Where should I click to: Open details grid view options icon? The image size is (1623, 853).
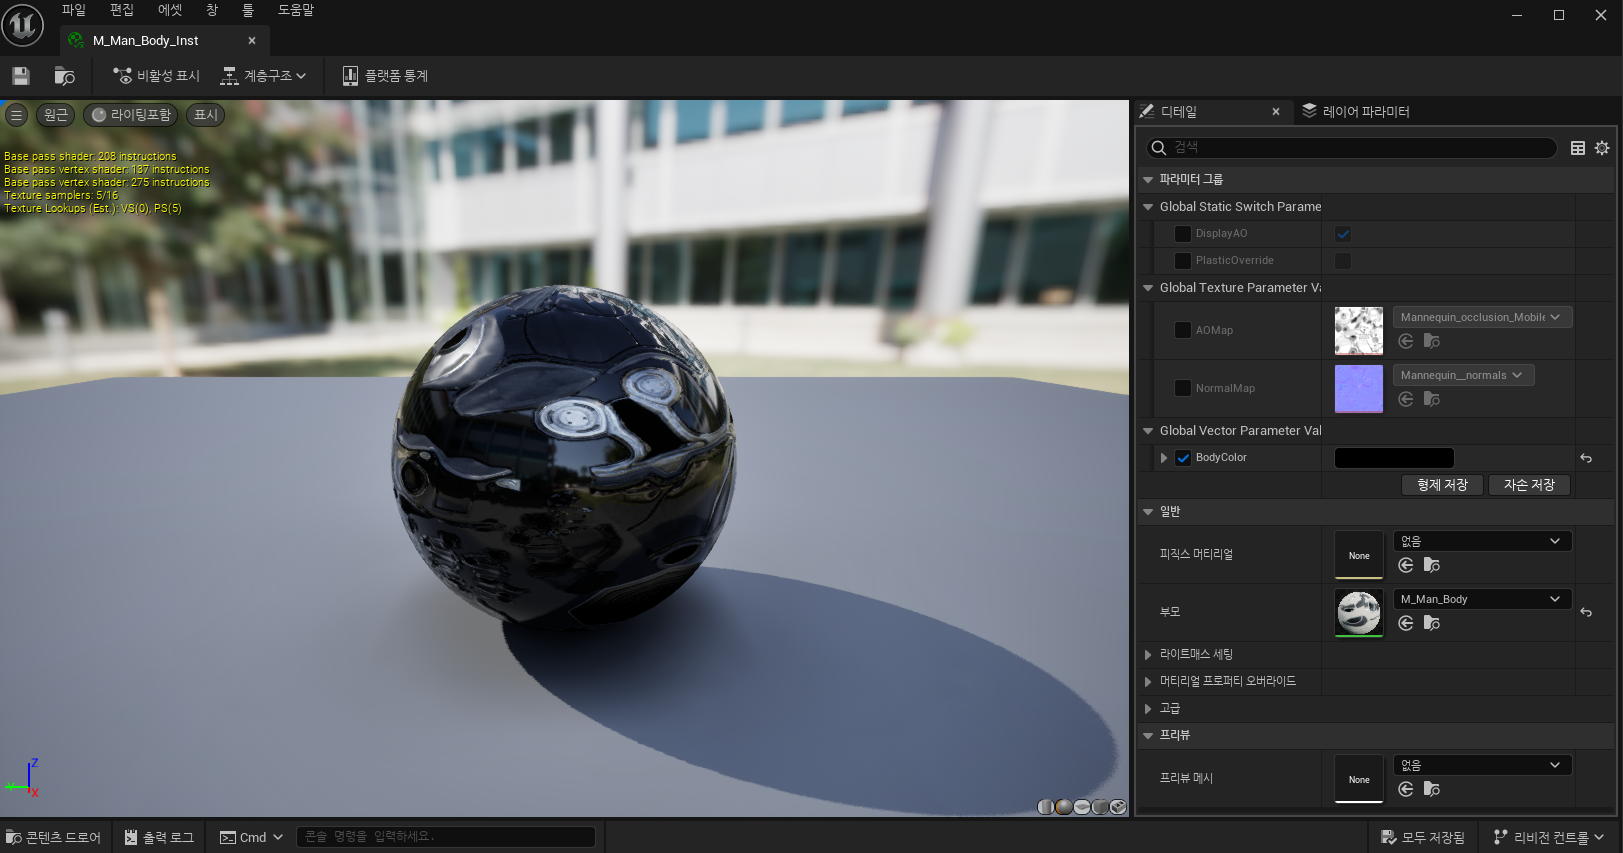[x=1578, y=148]
